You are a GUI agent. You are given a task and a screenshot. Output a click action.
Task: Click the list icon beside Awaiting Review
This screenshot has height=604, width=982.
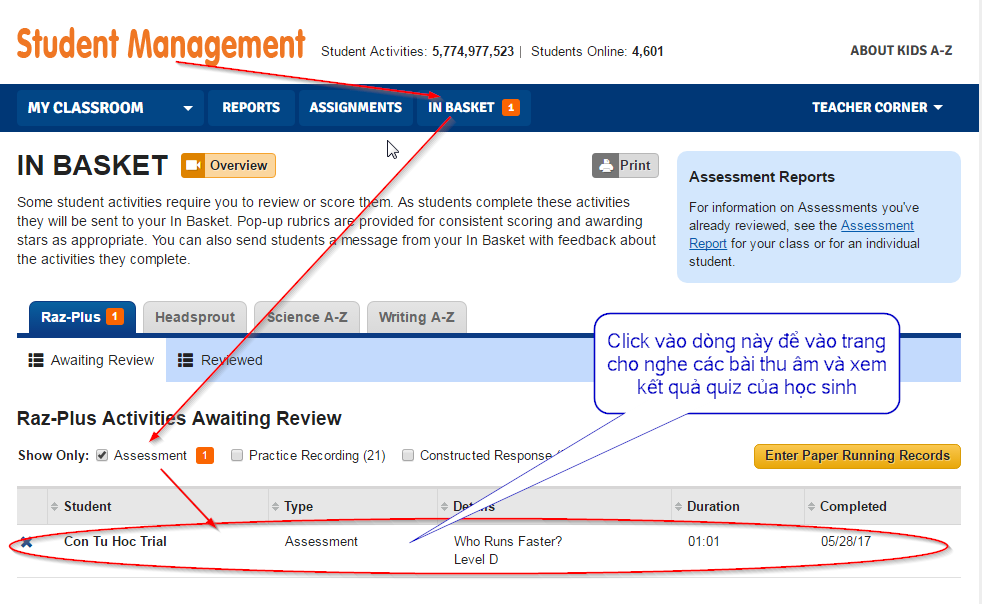[36, 360]
